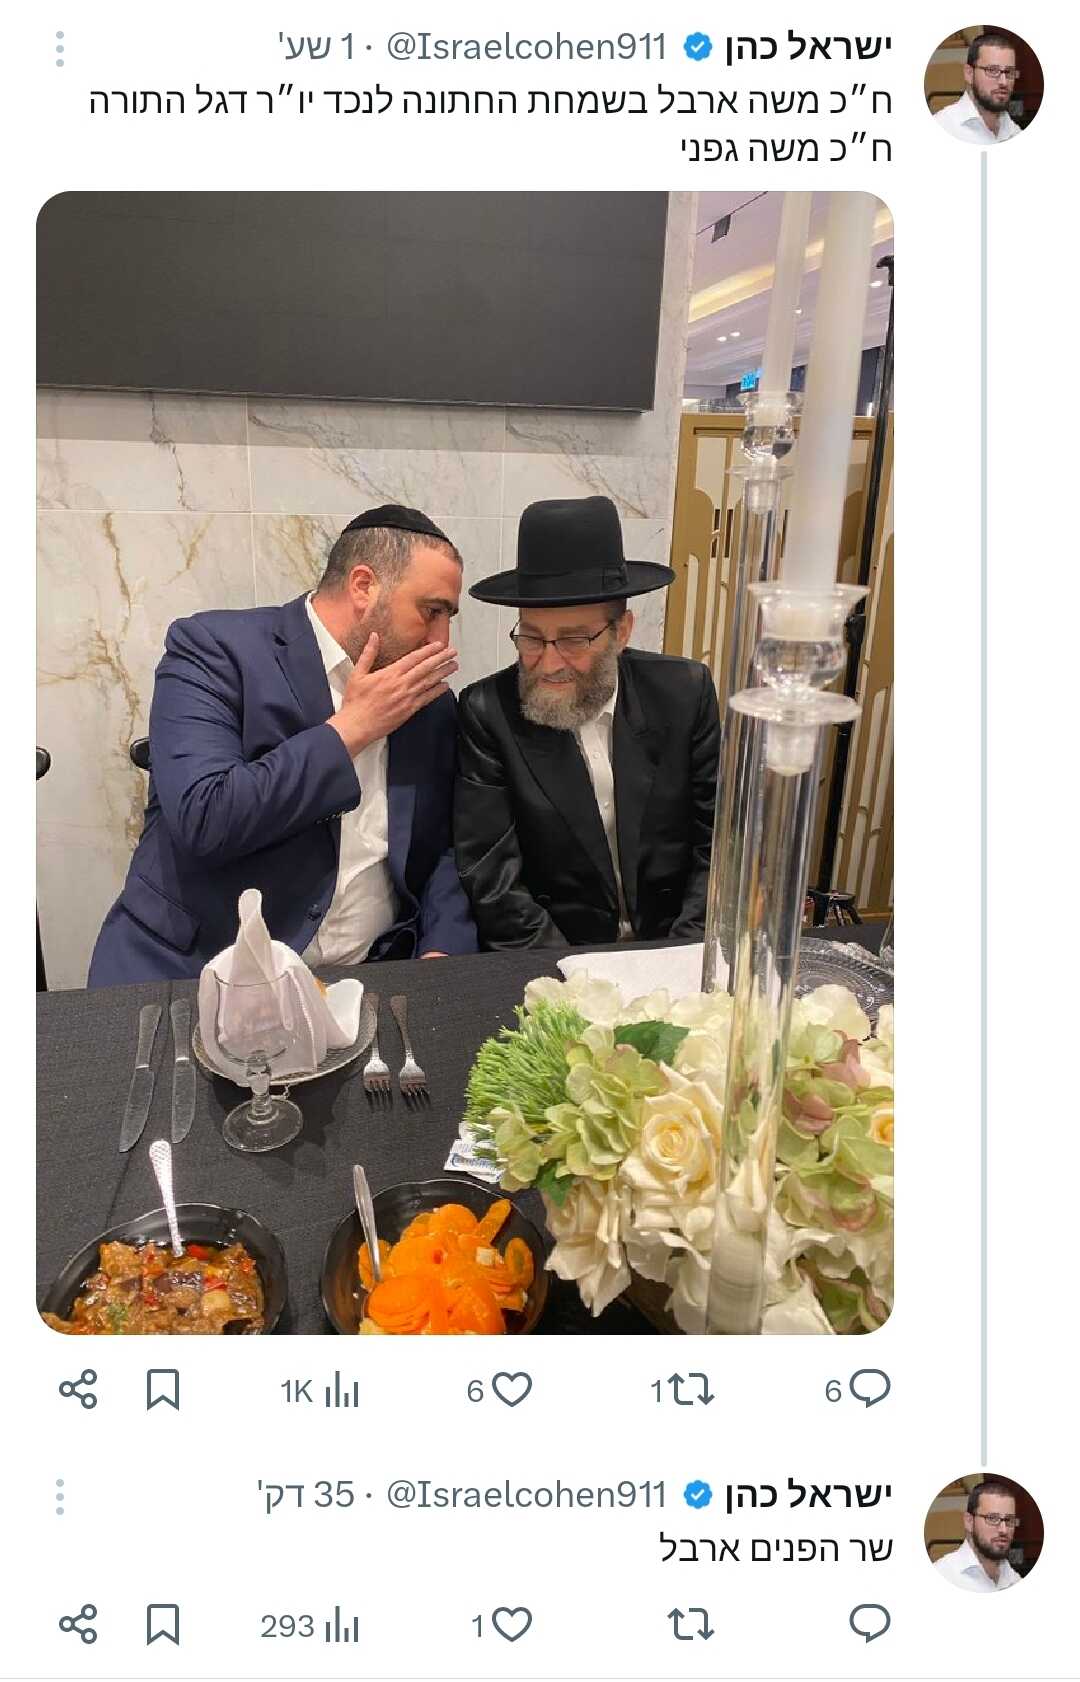Open the profile avatar on first tweet

[x=984, y=85]
